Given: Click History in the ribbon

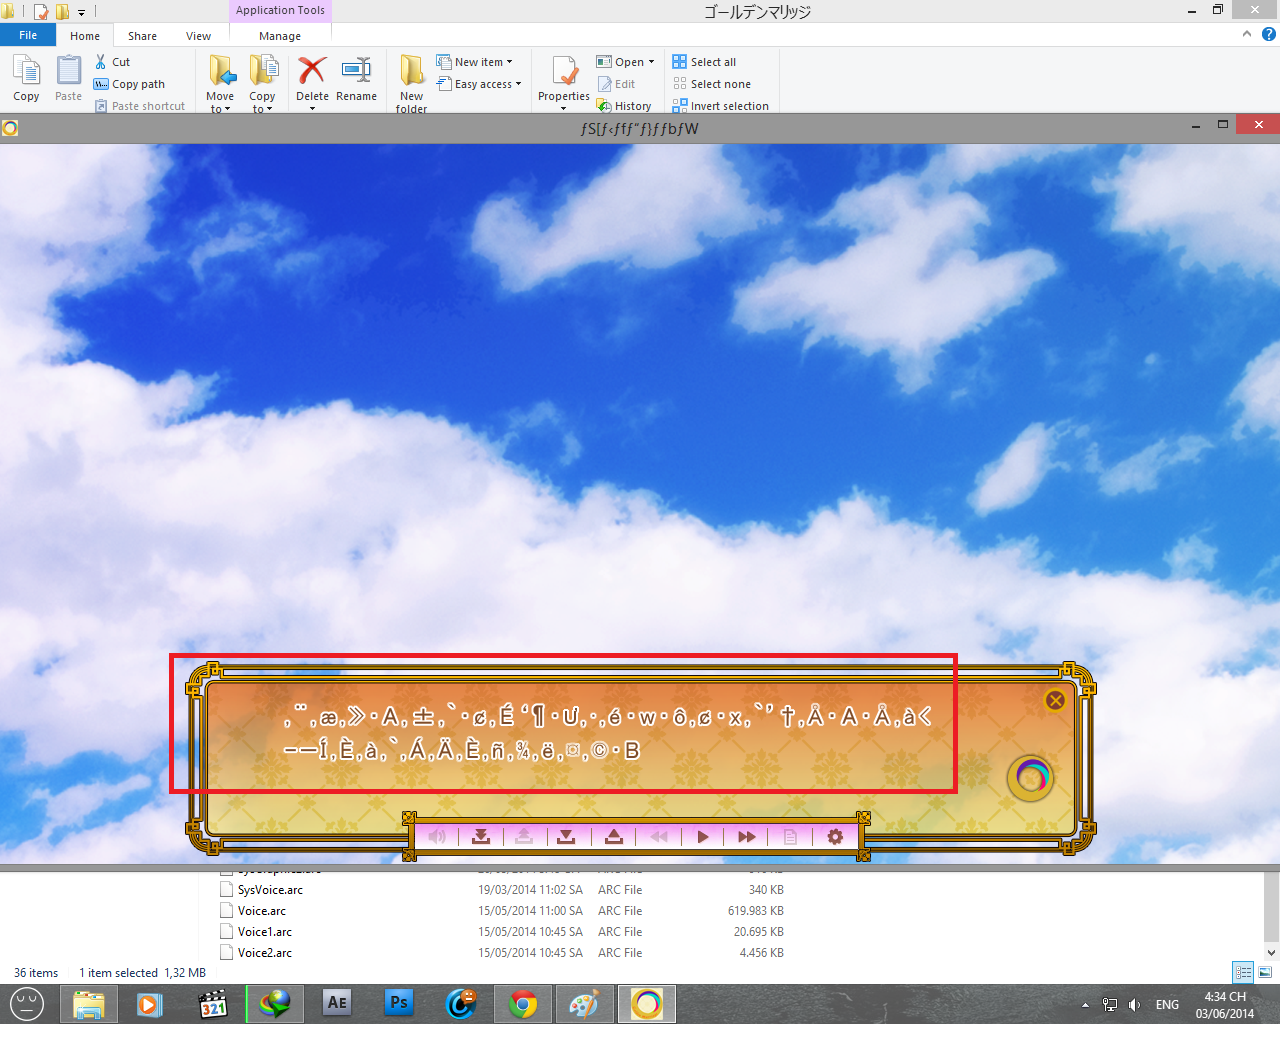Looking at the screenshot, I should (x=624, y=106).
